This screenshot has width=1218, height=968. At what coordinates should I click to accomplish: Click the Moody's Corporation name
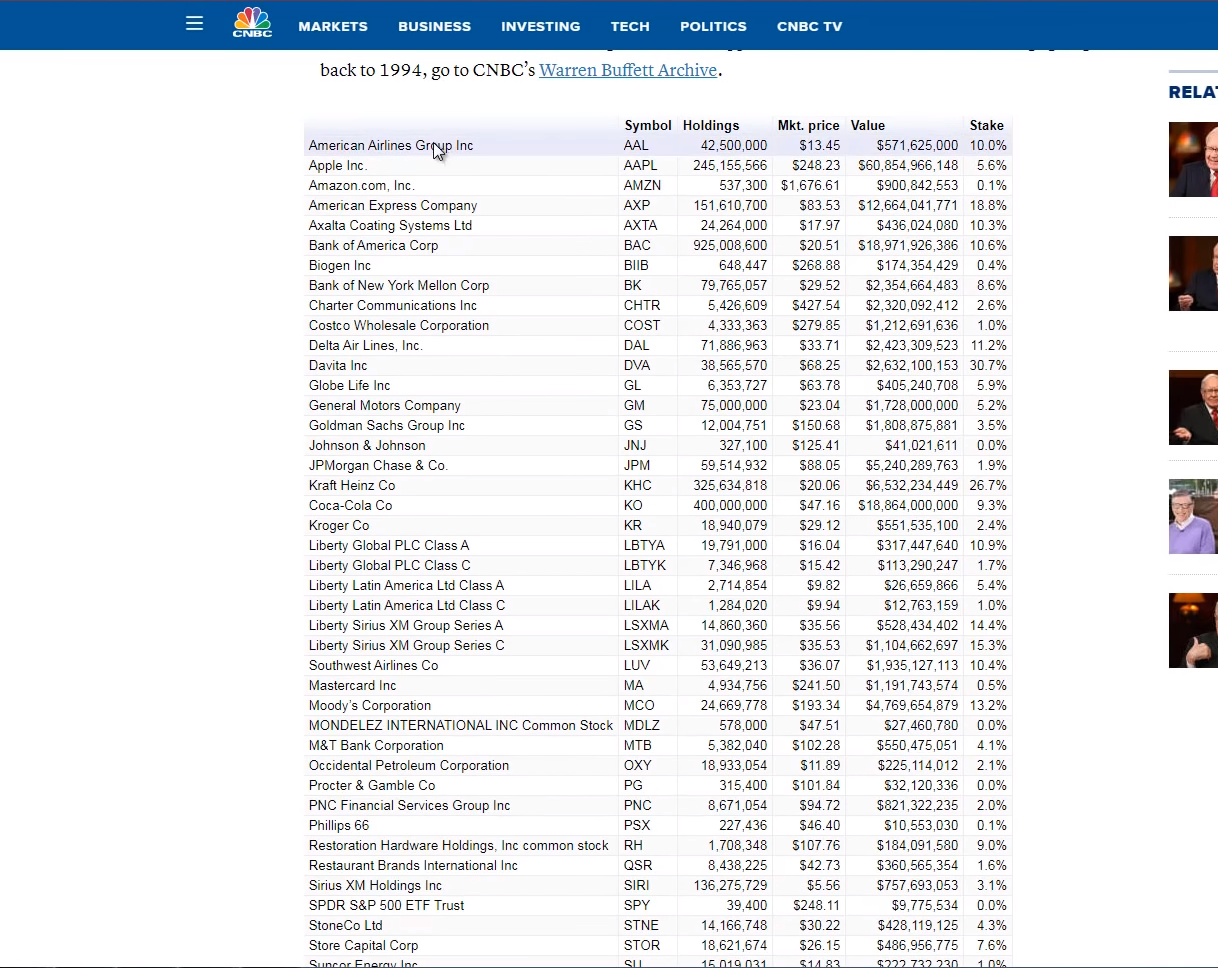click(370, 705)
